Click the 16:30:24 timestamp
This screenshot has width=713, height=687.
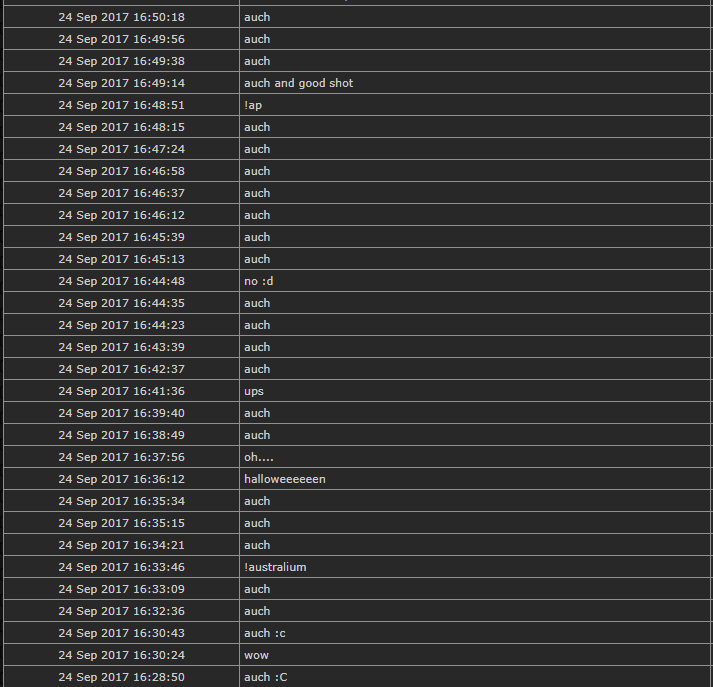click(x=121, y=655)
